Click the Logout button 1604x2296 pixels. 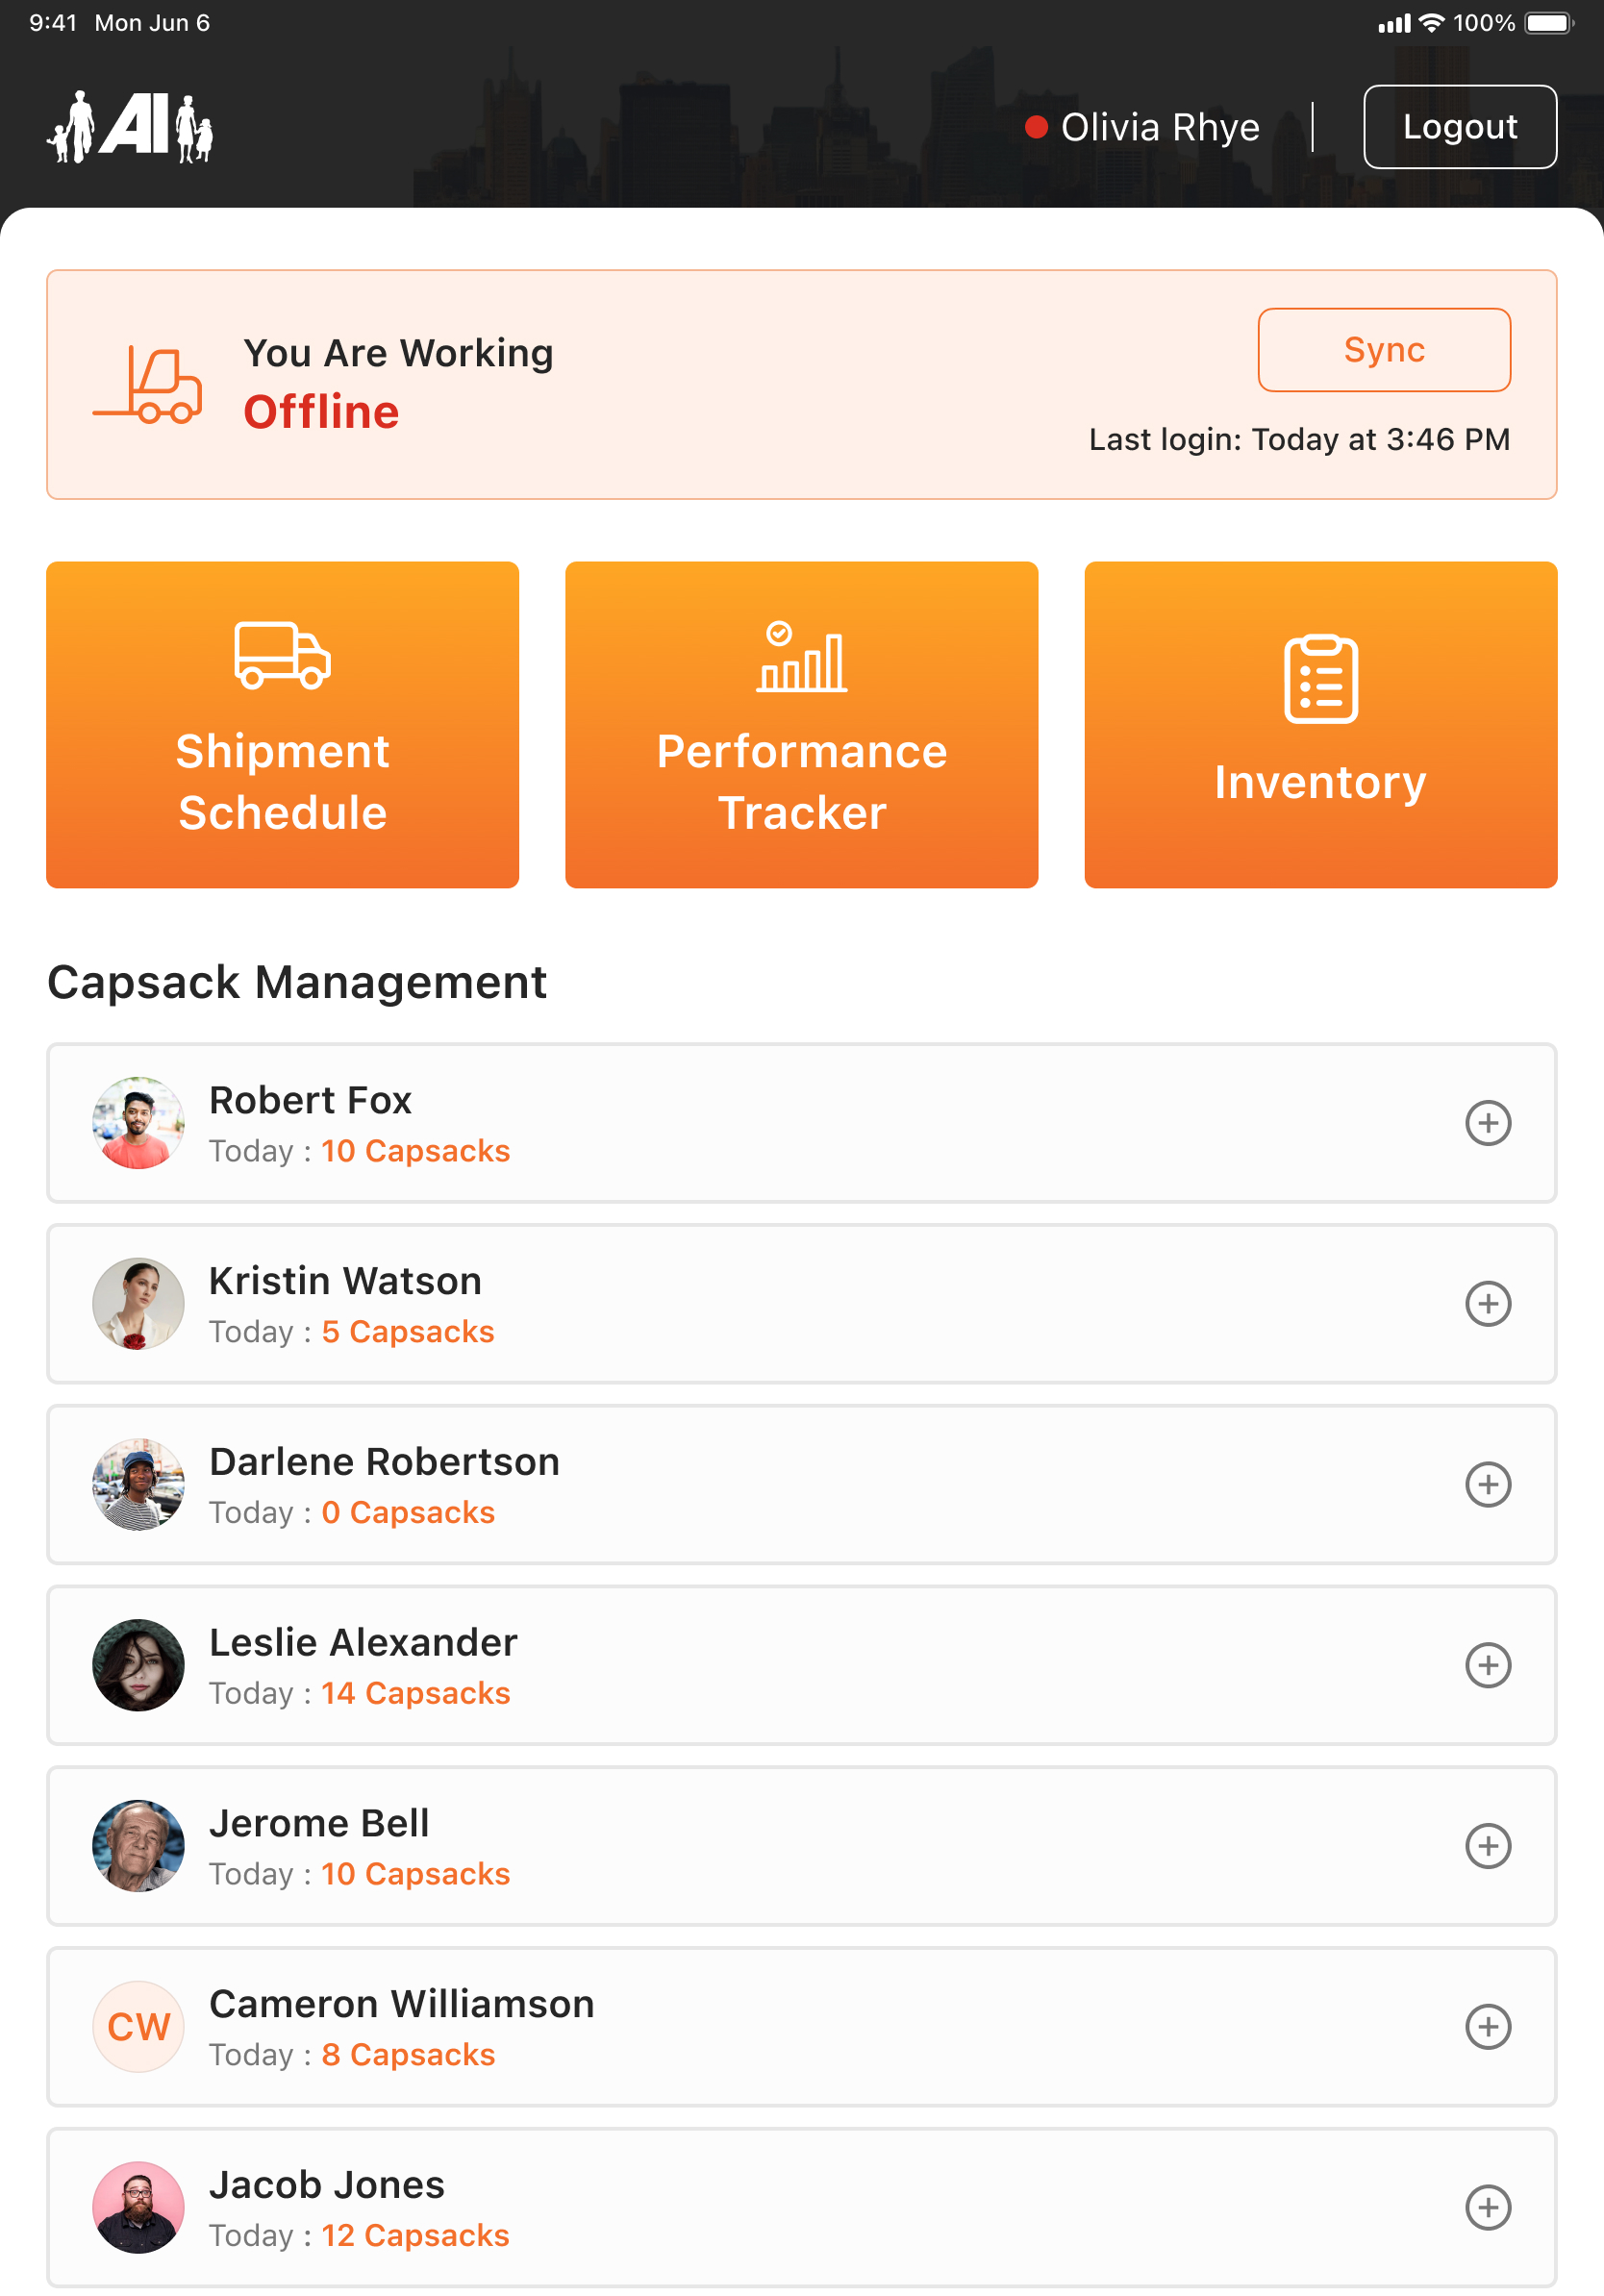click(1459, 127)
